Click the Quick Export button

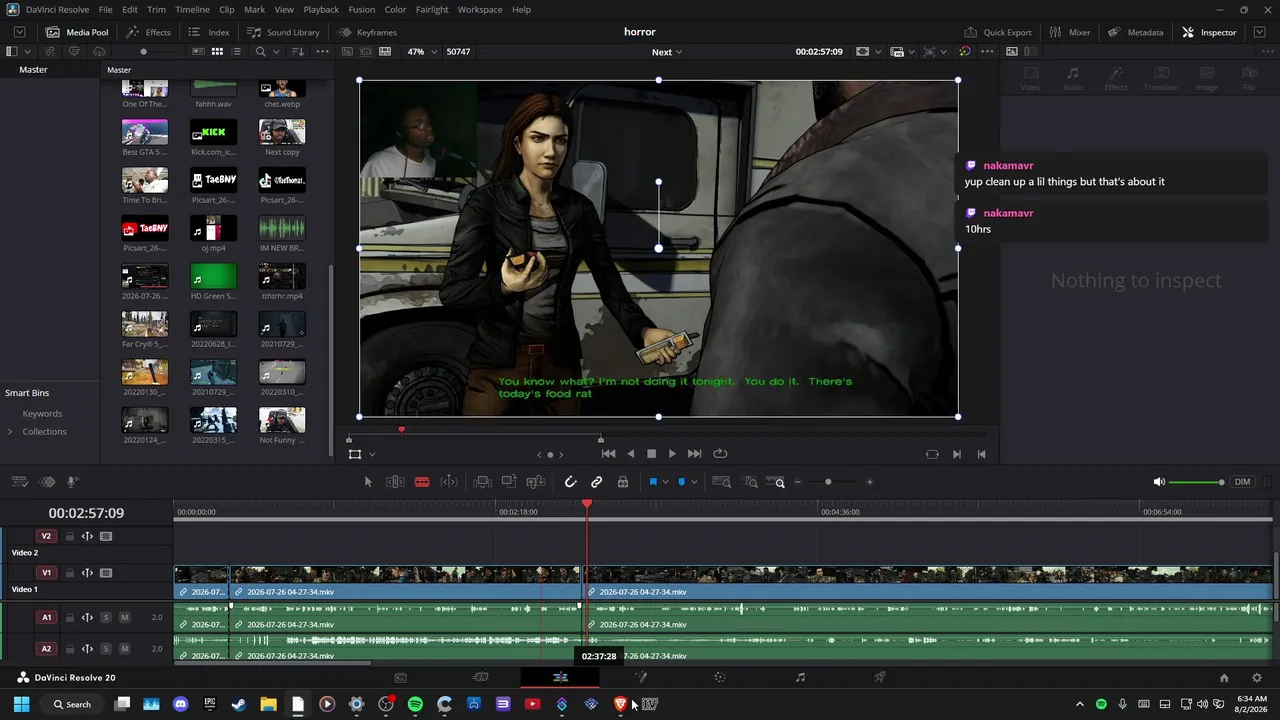[998, 32]
